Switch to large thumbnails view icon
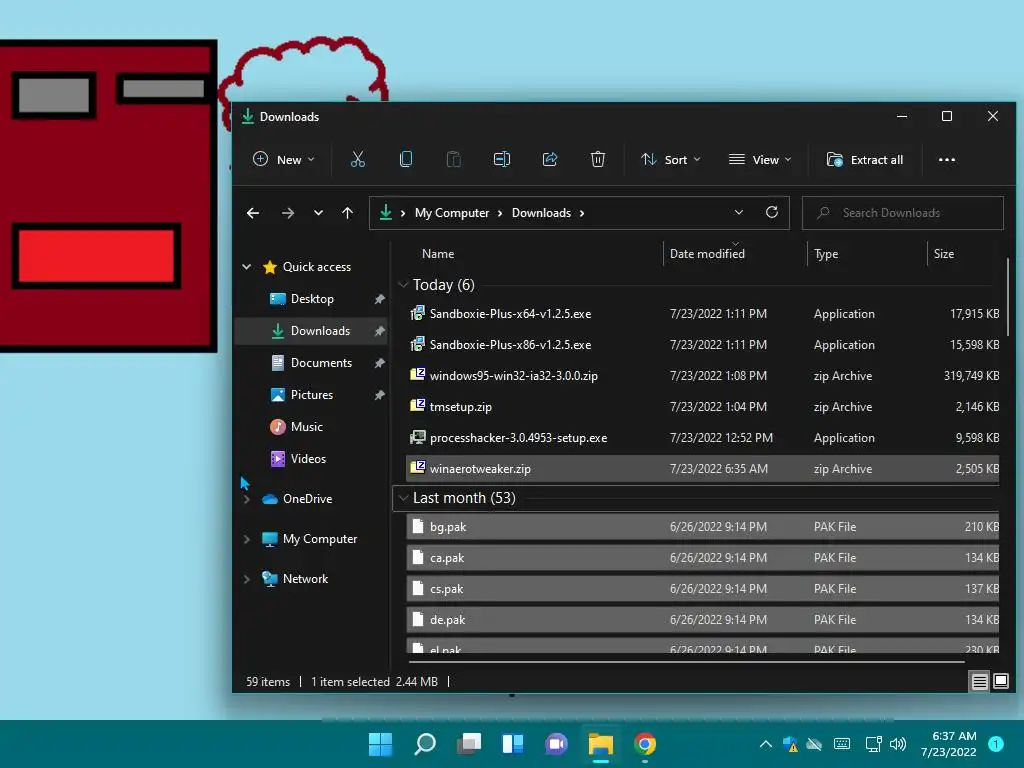 [1000, 682]
